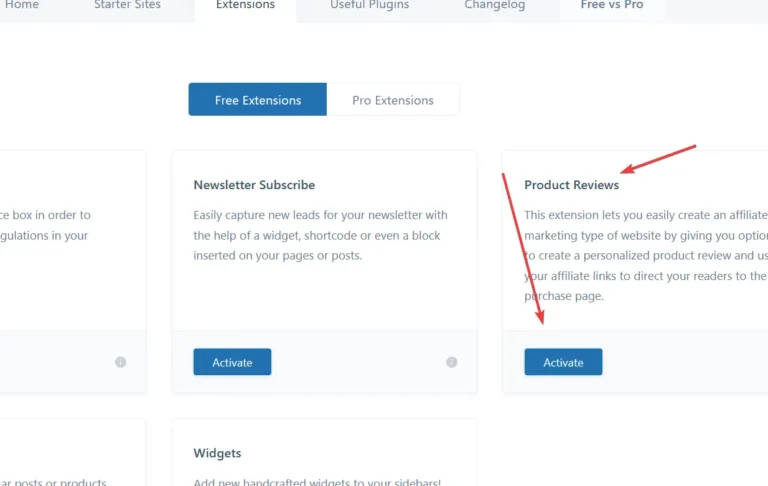Viewport: 768px width, 486px height.
Task: View the Changelog tab
Action: click(x=494, y=6)
